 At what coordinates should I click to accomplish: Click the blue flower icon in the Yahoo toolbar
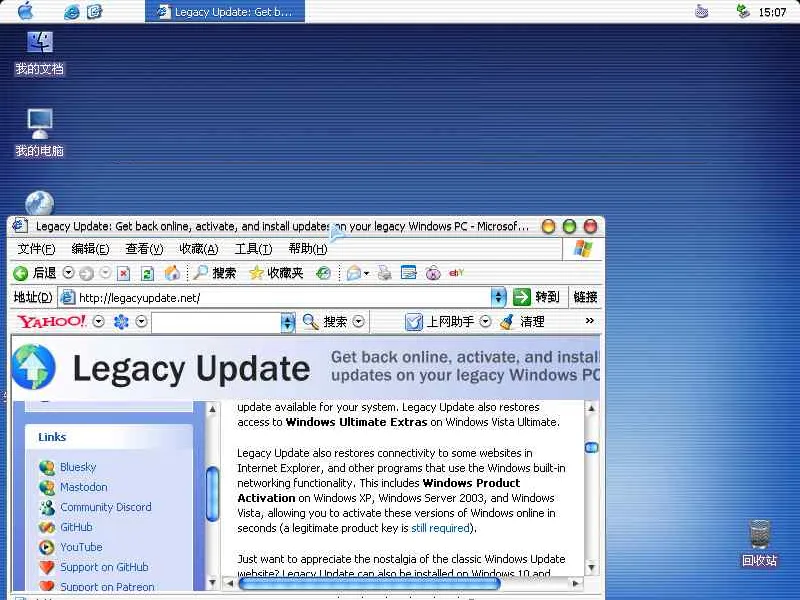121,321
